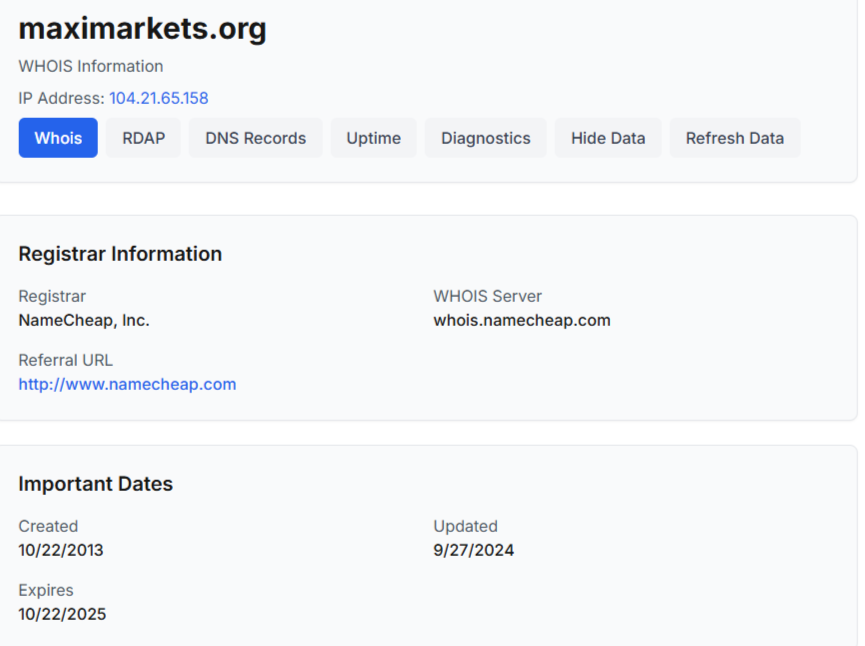Click the Important Dates section heading

pyautogui.click(x=95, y=484)
